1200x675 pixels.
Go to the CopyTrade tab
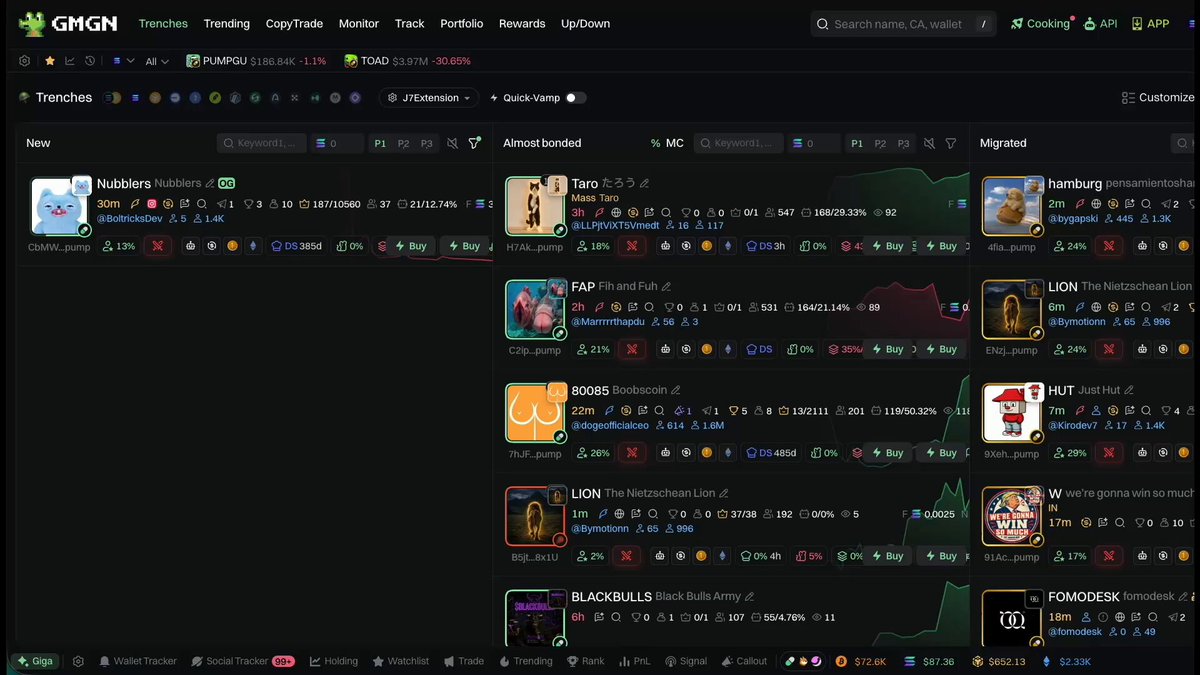coord(294,23)
